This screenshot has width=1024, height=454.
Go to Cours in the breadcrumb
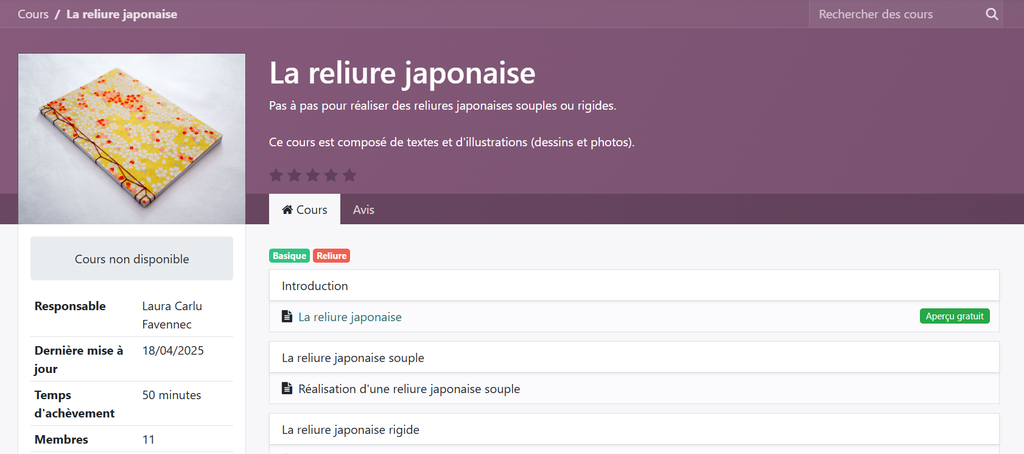click(x=33, y=14)
